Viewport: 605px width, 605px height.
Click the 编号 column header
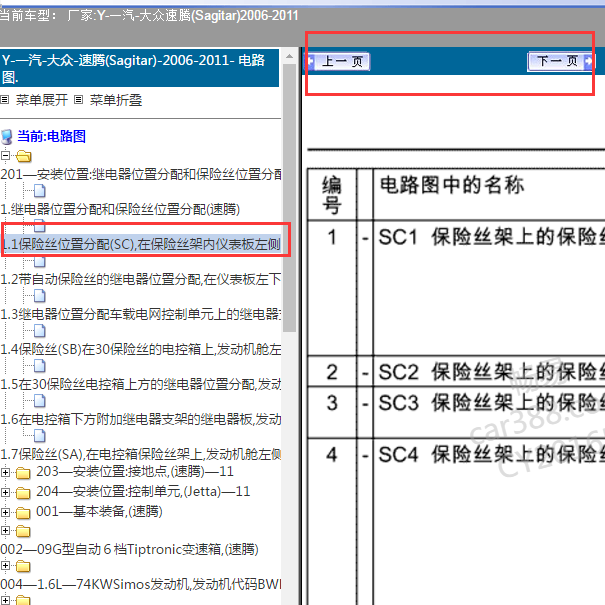click(332, 194)
